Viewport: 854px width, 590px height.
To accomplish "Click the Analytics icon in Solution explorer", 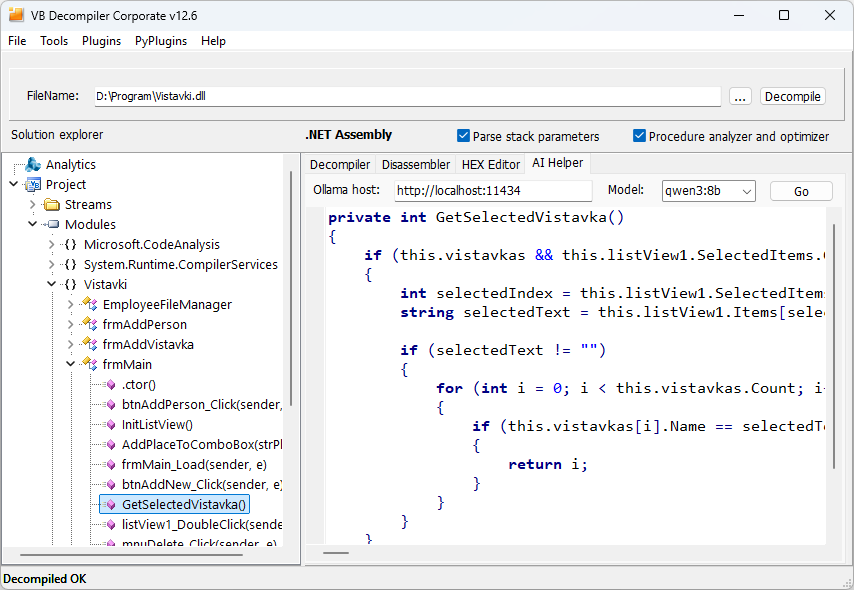I will (33, 165).
